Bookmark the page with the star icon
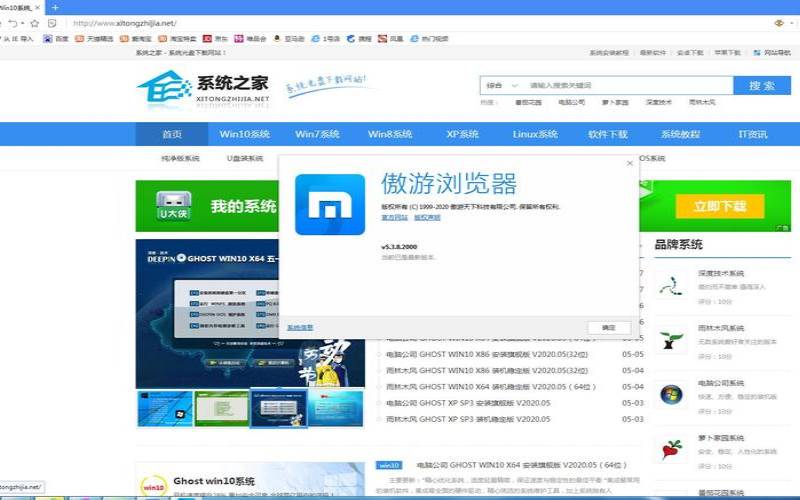 point(35,23)
